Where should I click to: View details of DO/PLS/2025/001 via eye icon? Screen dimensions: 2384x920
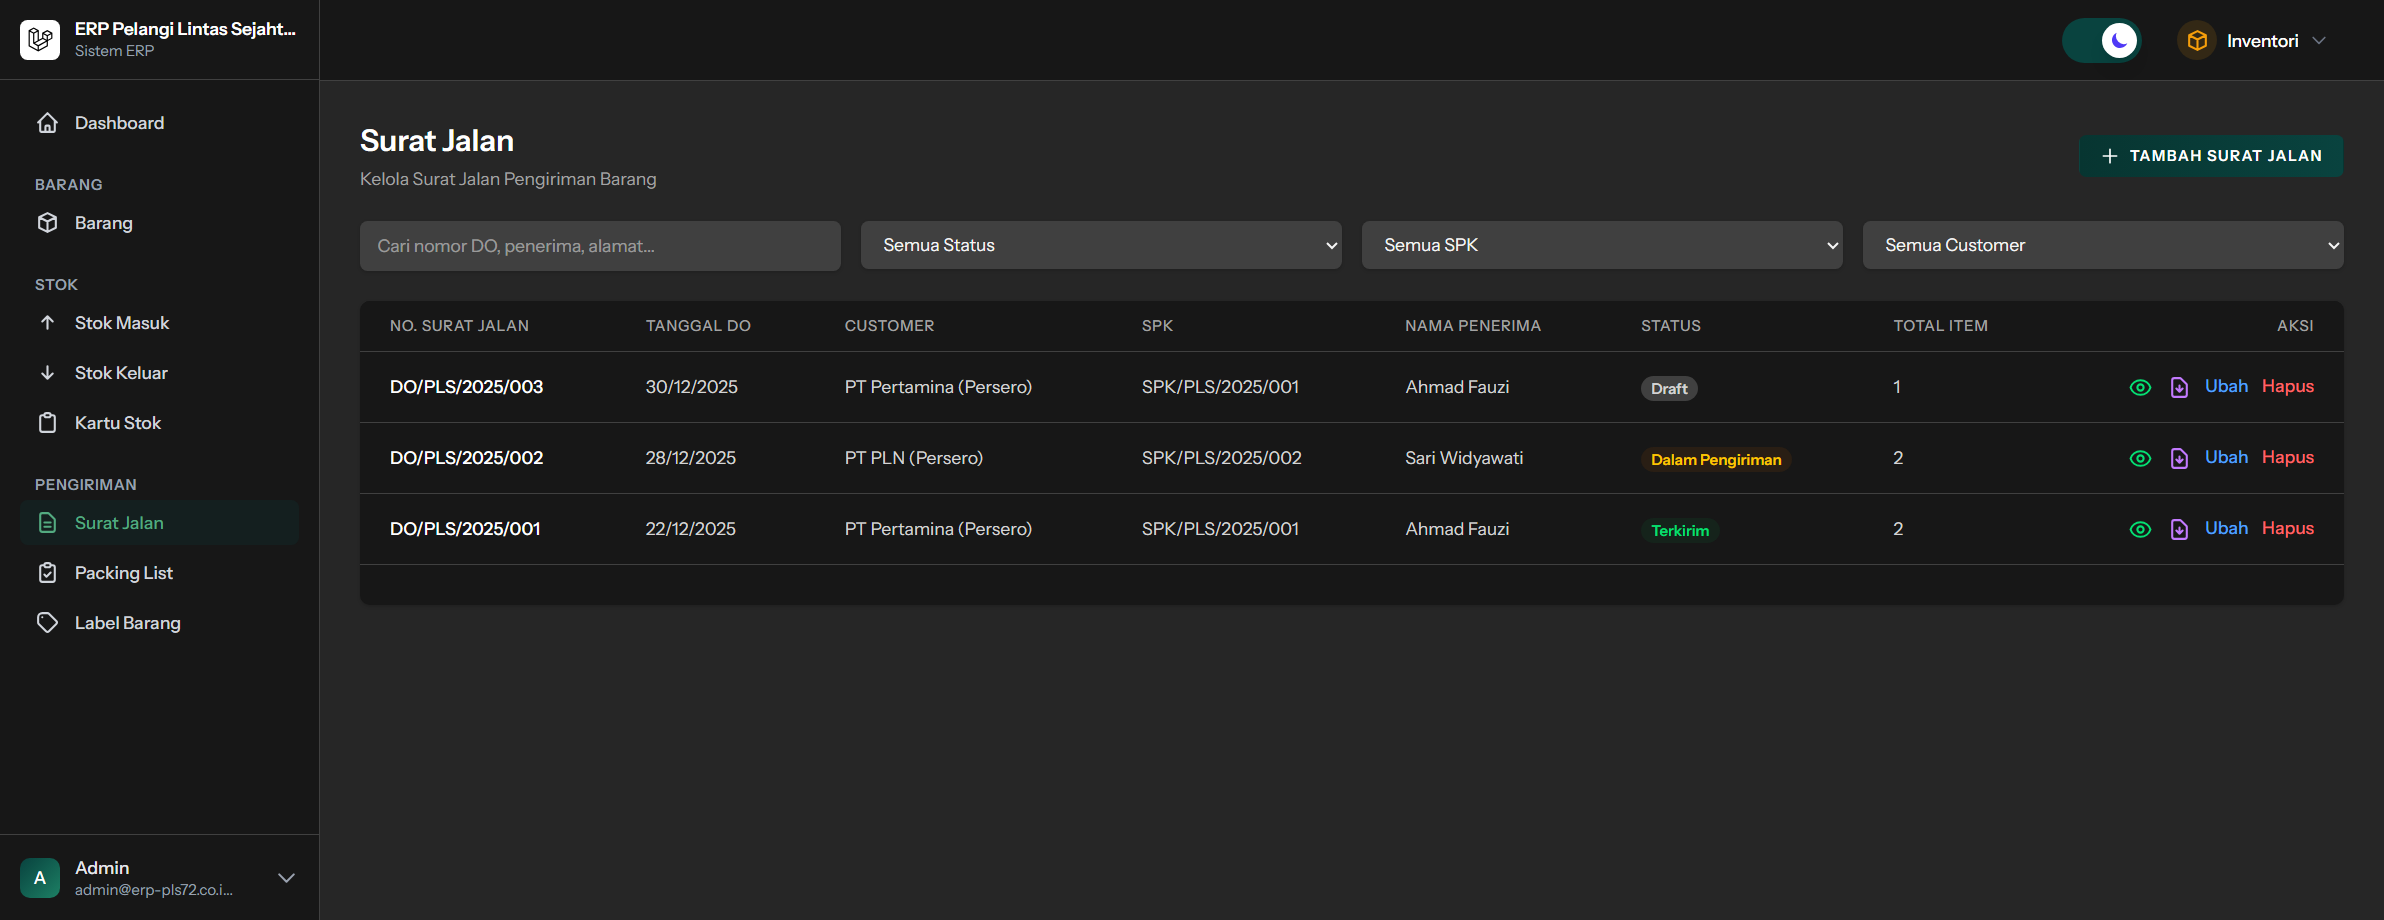point(2140,530)
